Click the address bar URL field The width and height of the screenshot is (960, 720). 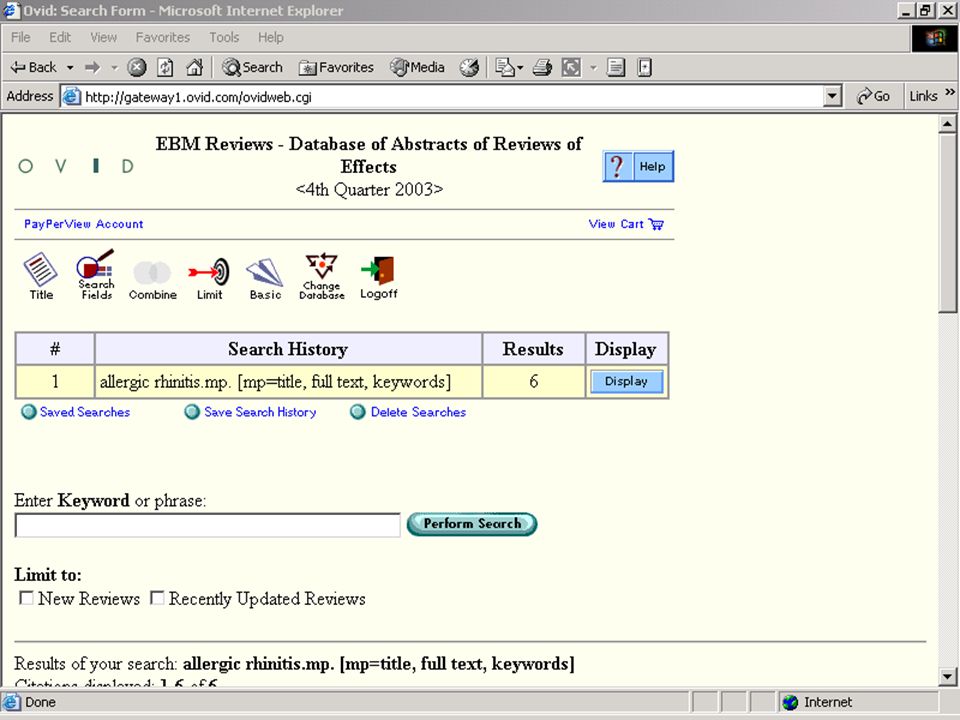click(x=453, y=97)
